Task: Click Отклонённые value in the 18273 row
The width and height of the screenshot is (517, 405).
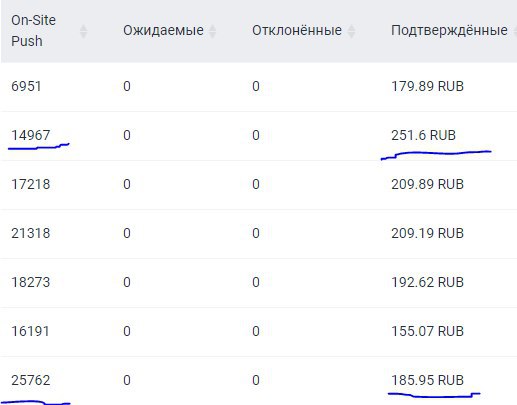Action: click(256, 282)
